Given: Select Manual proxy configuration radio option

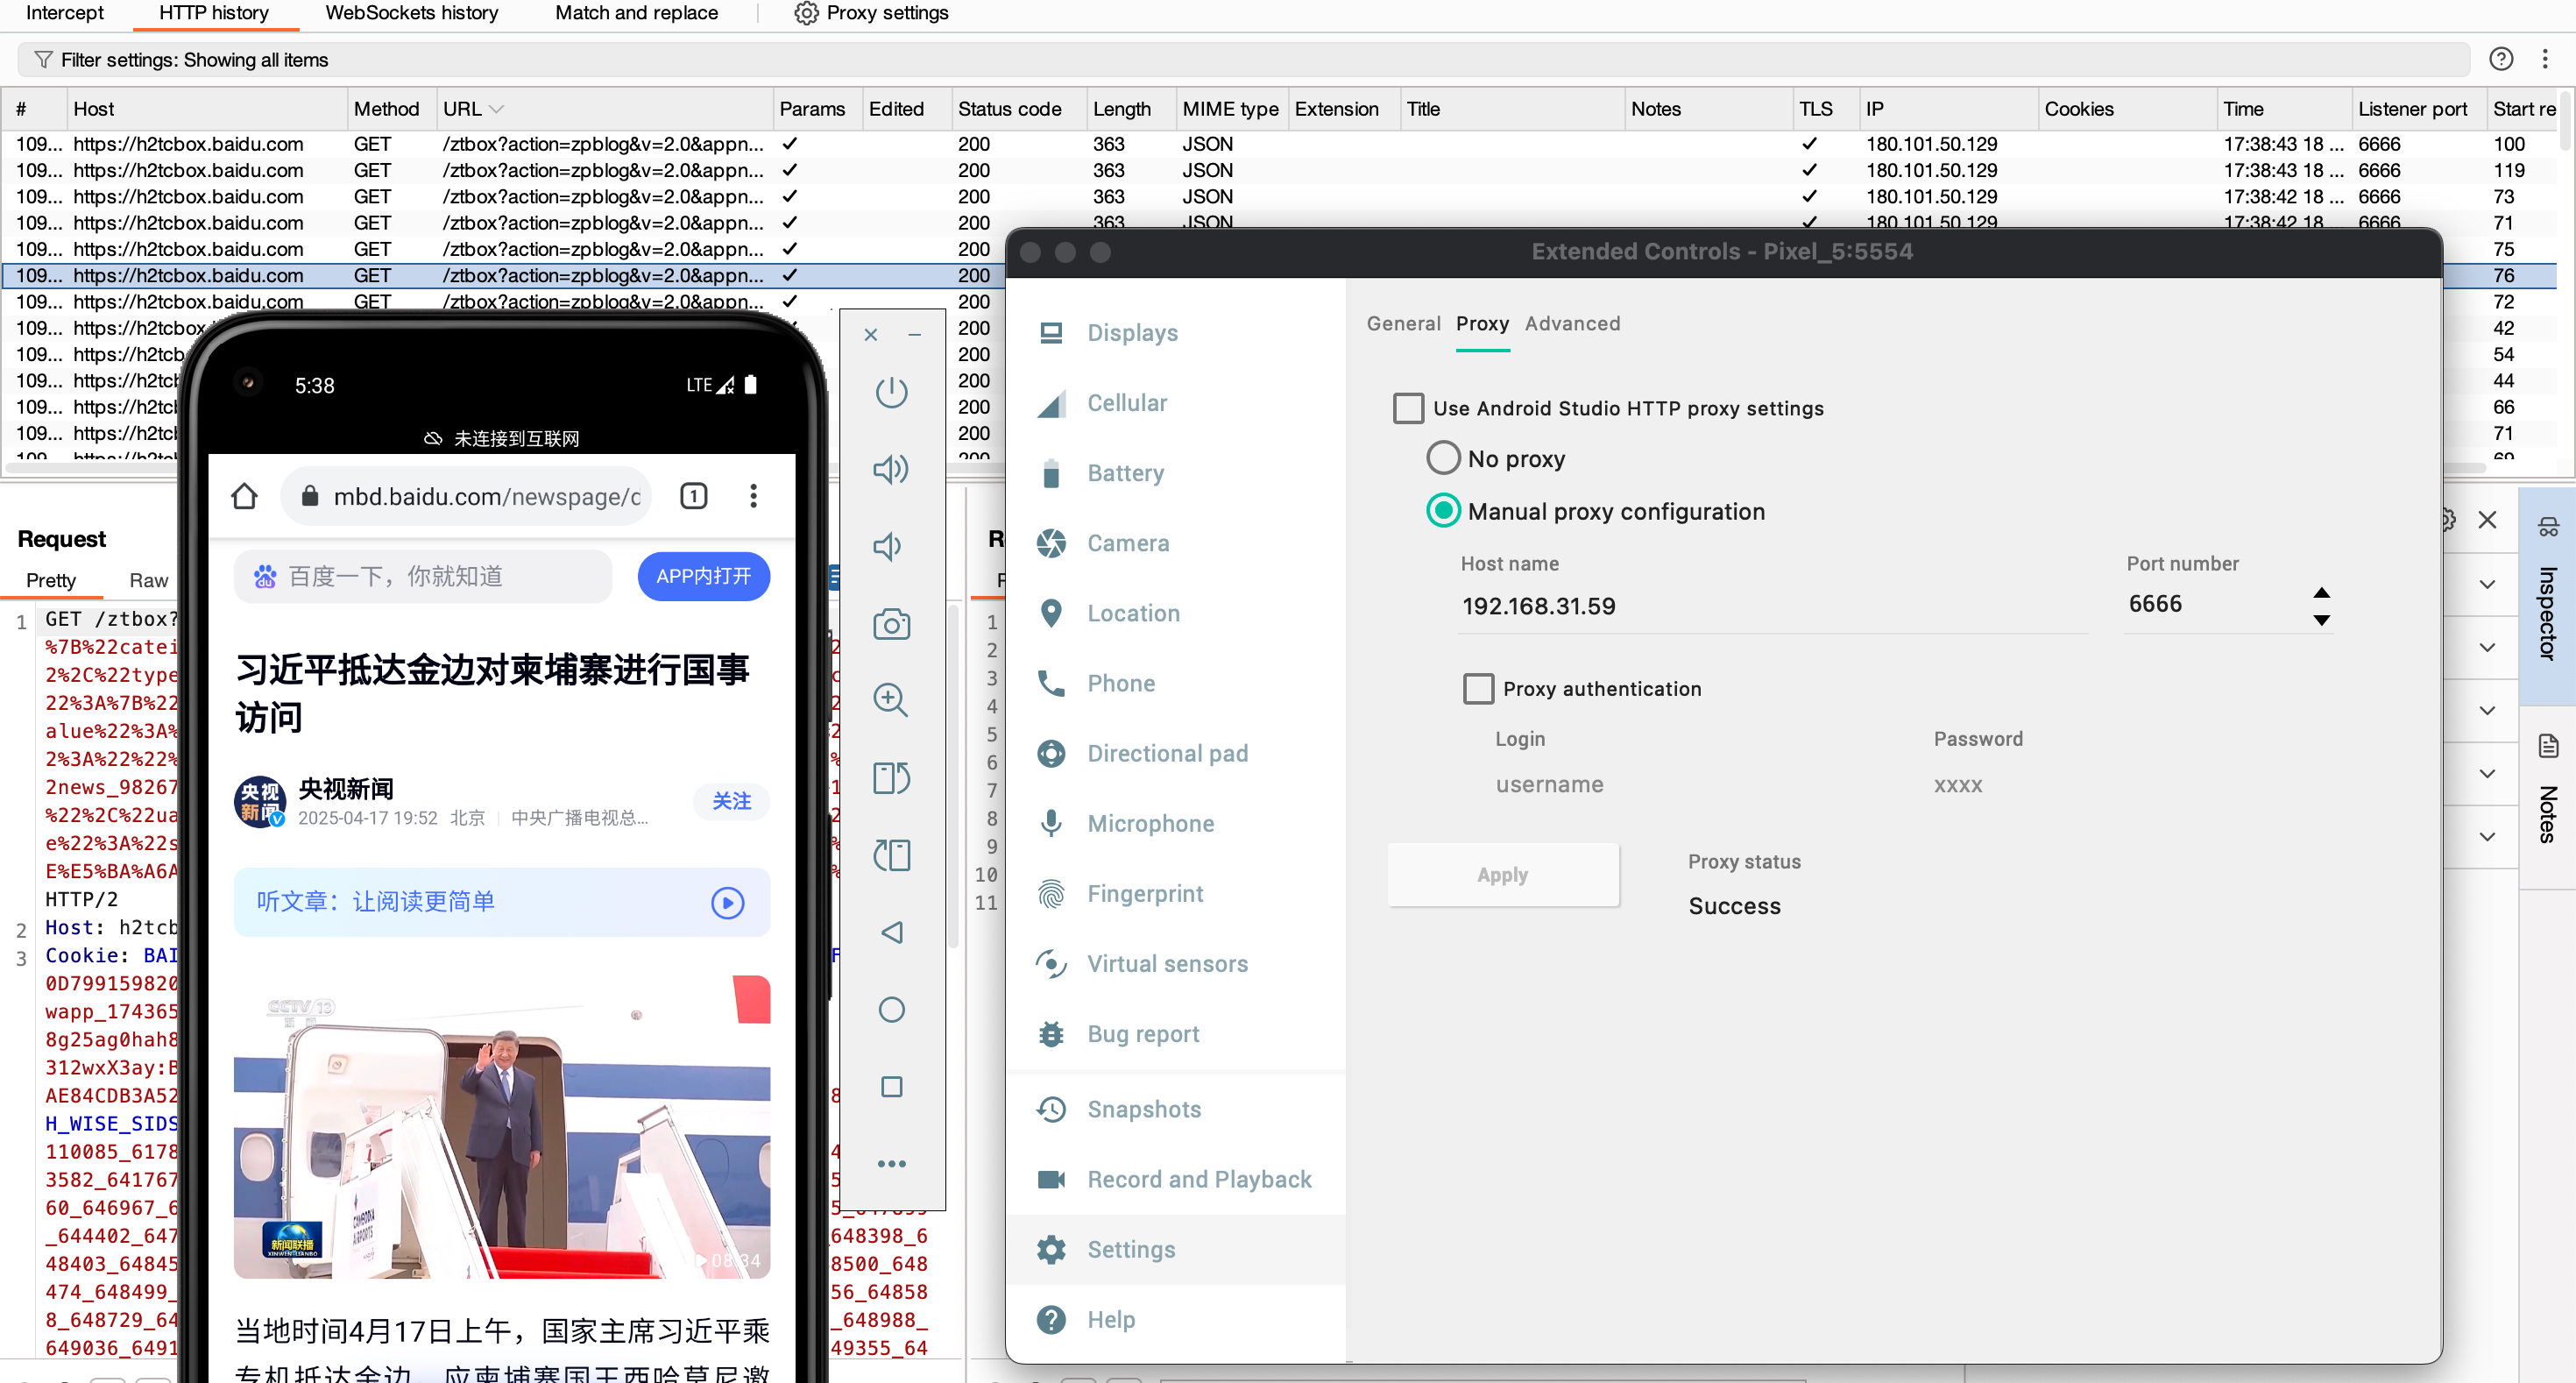Looking at the screenshot, I should click(1443, 511).
